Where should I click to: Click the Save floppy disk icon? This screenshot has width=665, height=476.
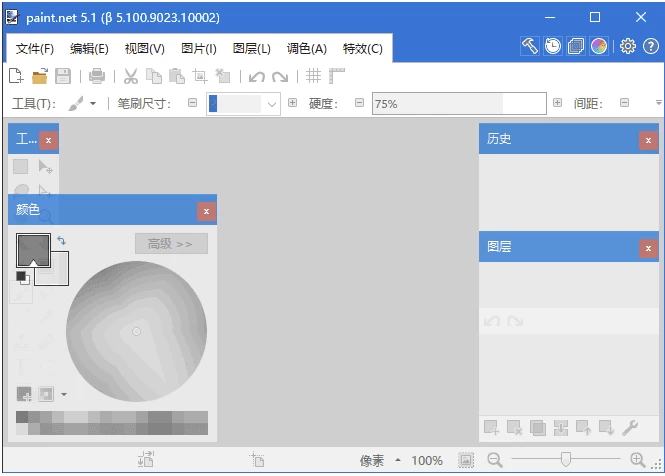tap(62, 76)
